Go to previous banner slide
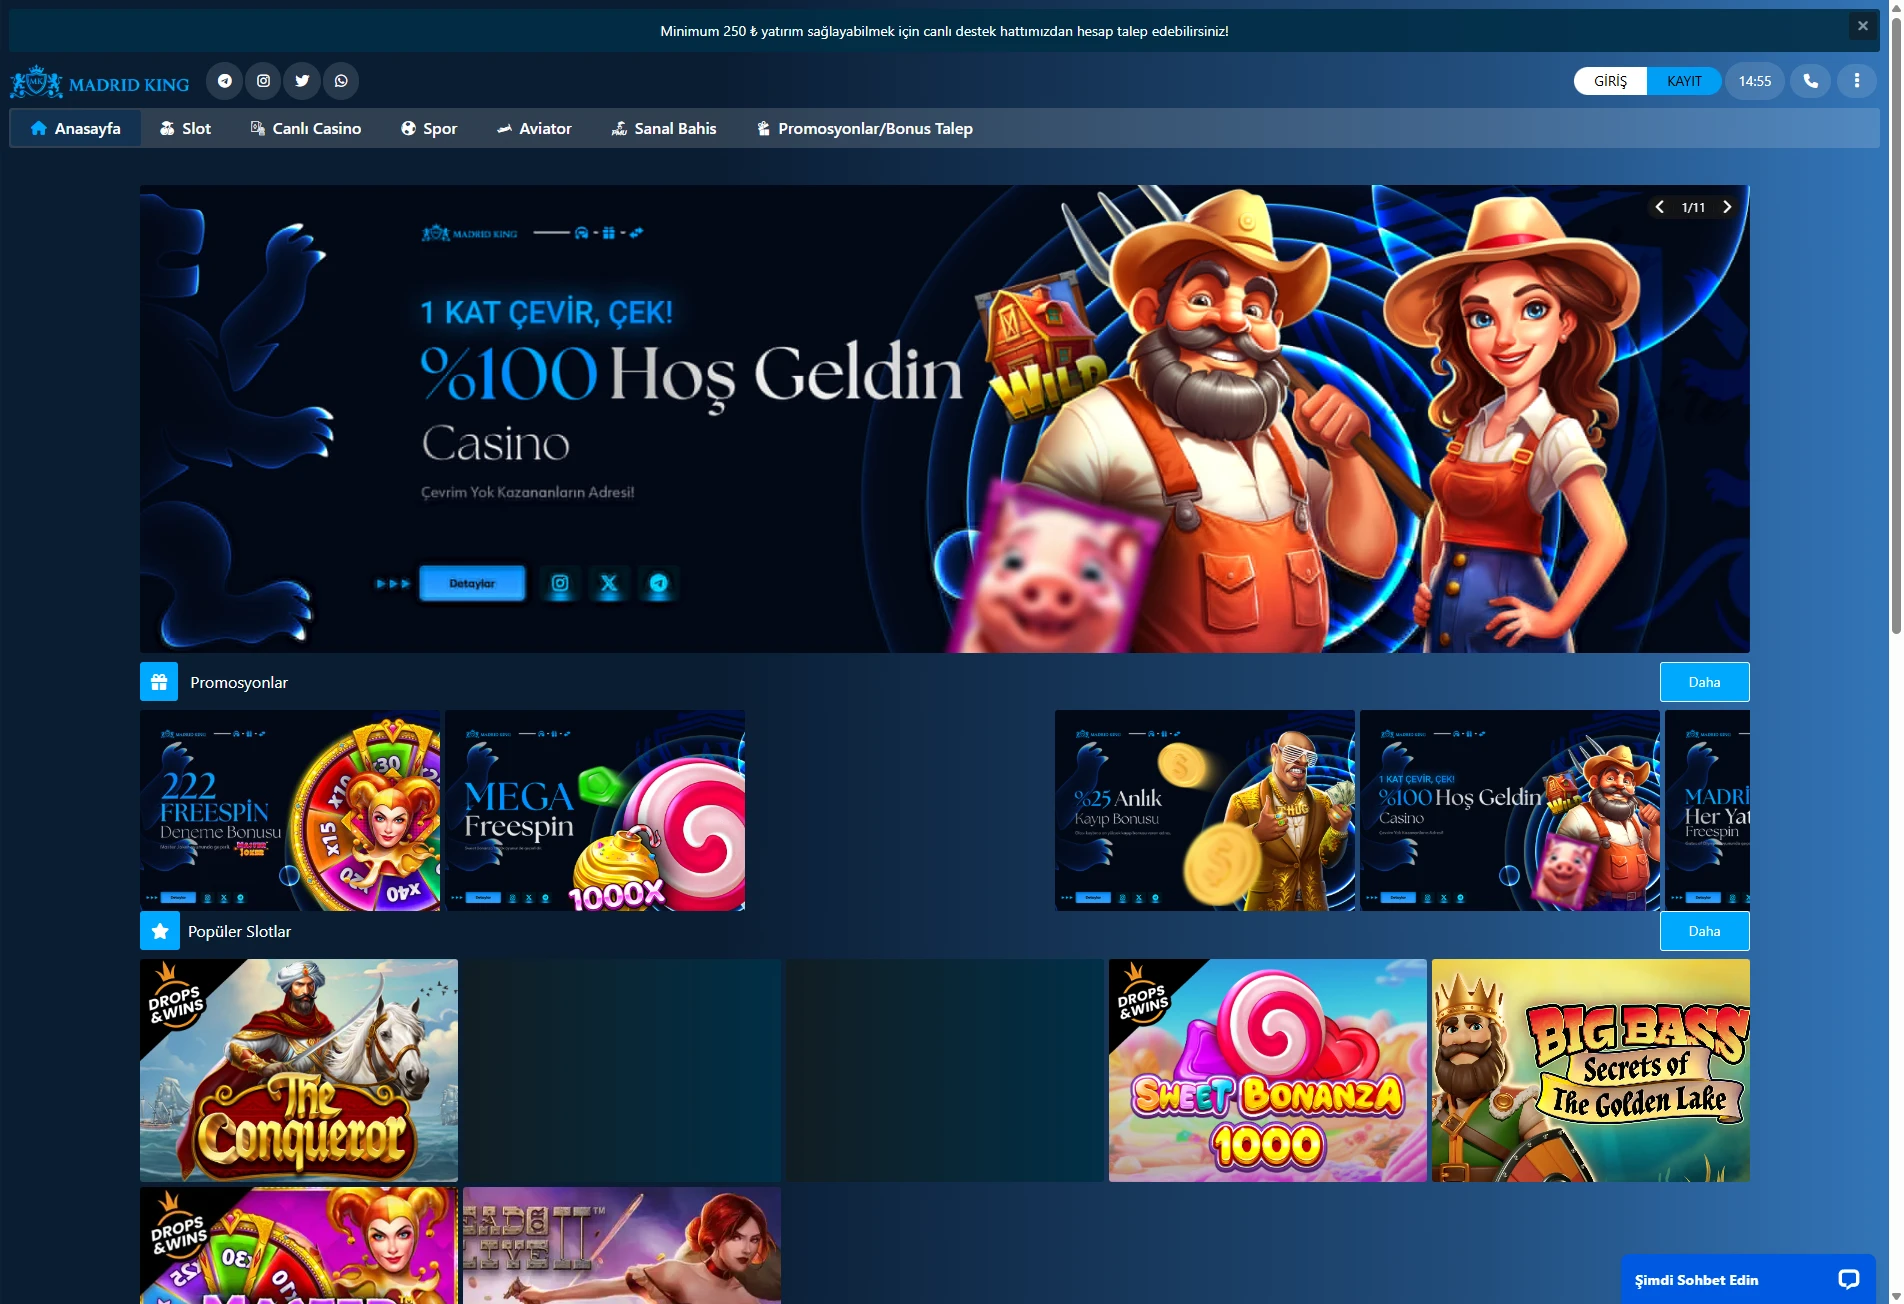The image size is (1904, 1304). [x=1660, y=207]
